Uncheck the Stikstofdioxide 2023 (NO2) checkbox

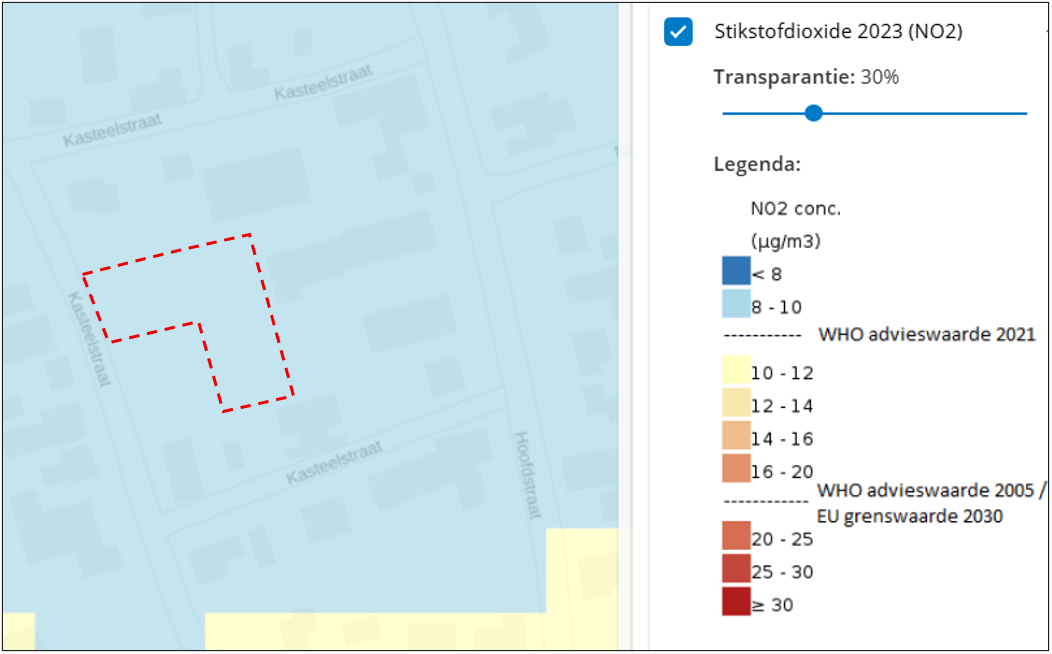point(678,32)
